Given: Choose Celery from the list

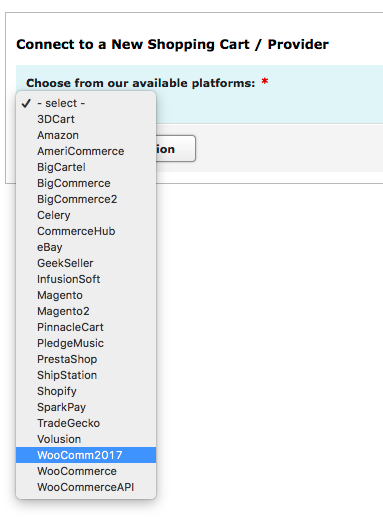Looking at the screenshot, I should 86,215.
